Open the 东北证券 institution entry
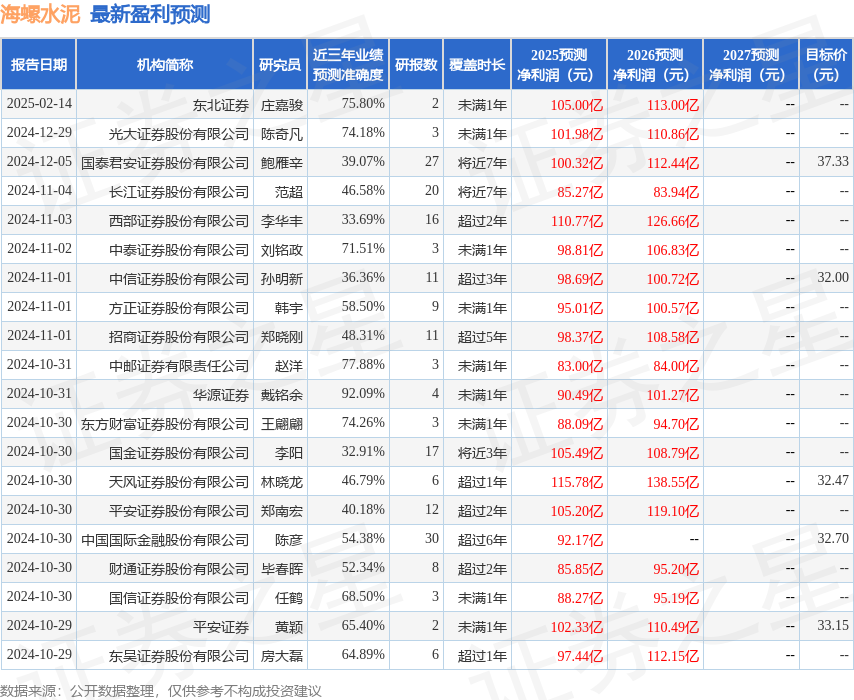The width and height of the screenshot is (854, 700). [221, 105]
